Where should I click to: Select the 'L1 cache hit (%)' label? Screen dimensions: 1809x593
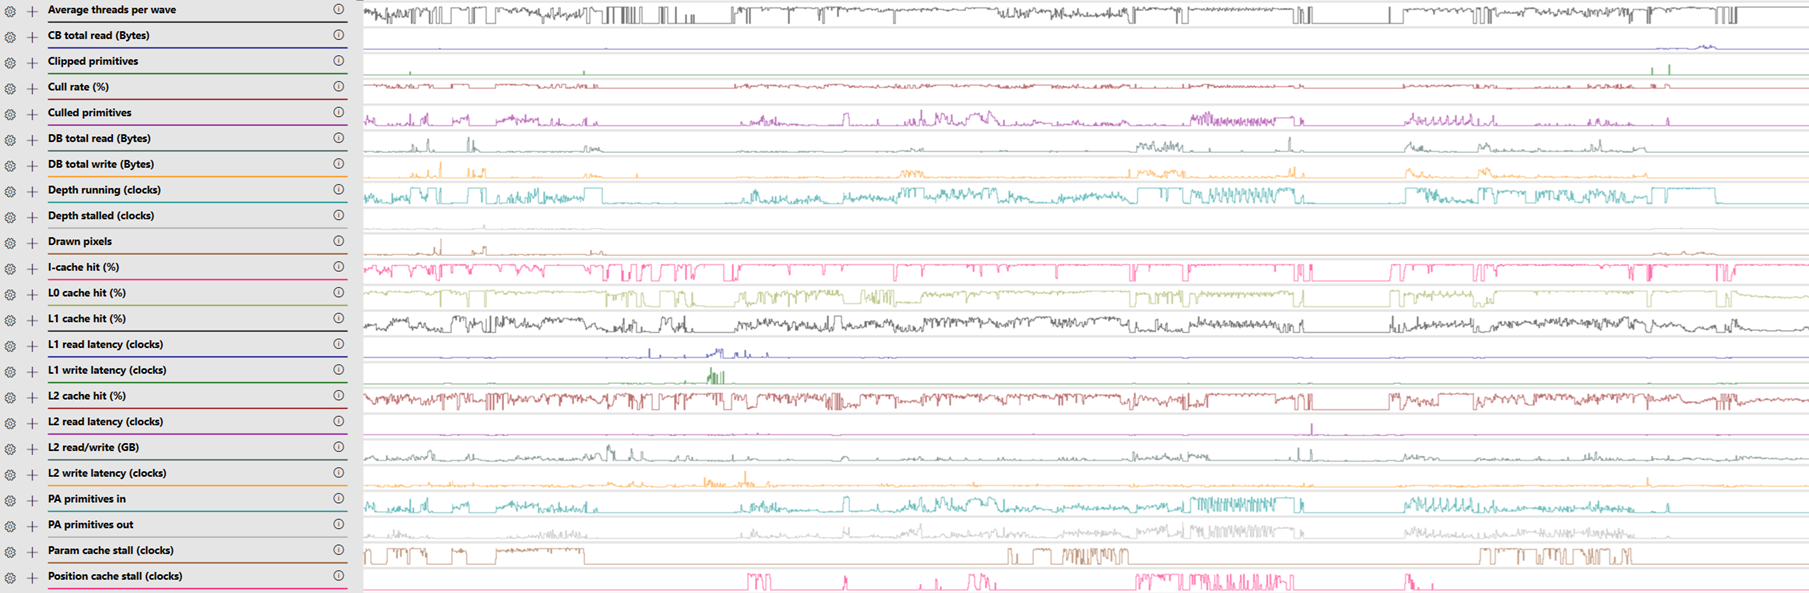point(87,319)
